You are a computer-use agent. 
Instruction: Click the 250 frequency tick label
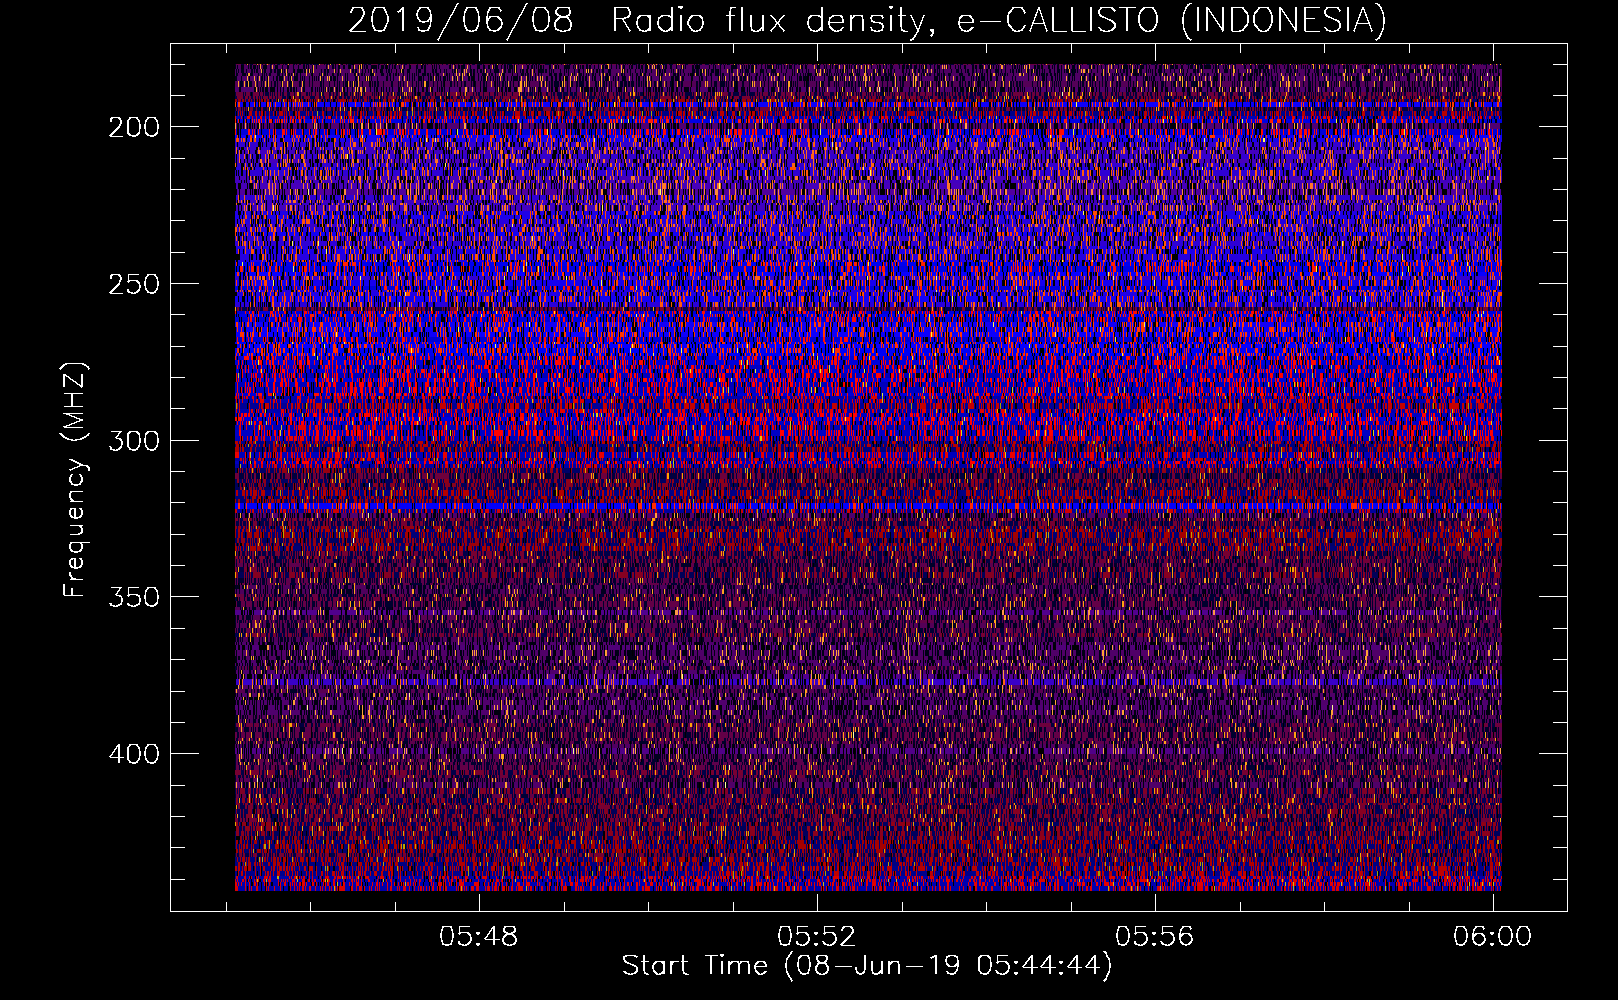[134, 284]
